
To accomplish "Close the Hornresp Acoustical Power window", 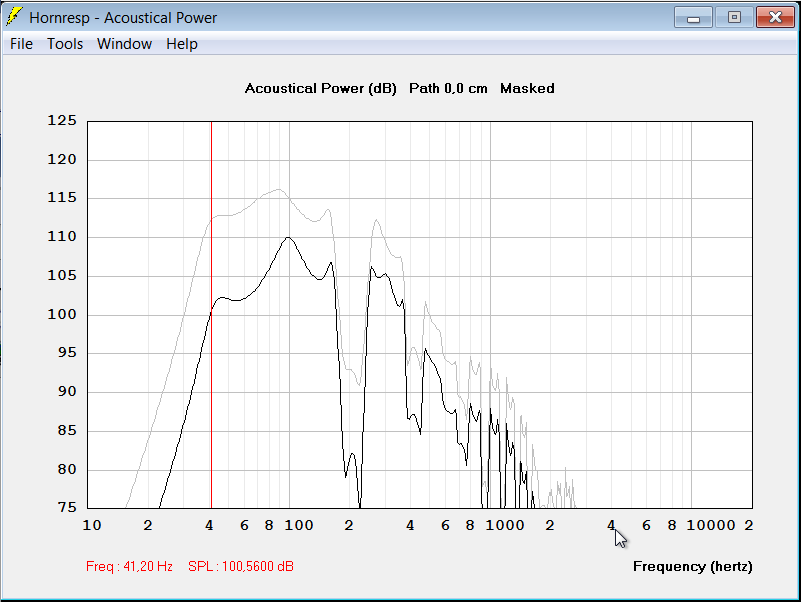I will [x=775, y=17].
